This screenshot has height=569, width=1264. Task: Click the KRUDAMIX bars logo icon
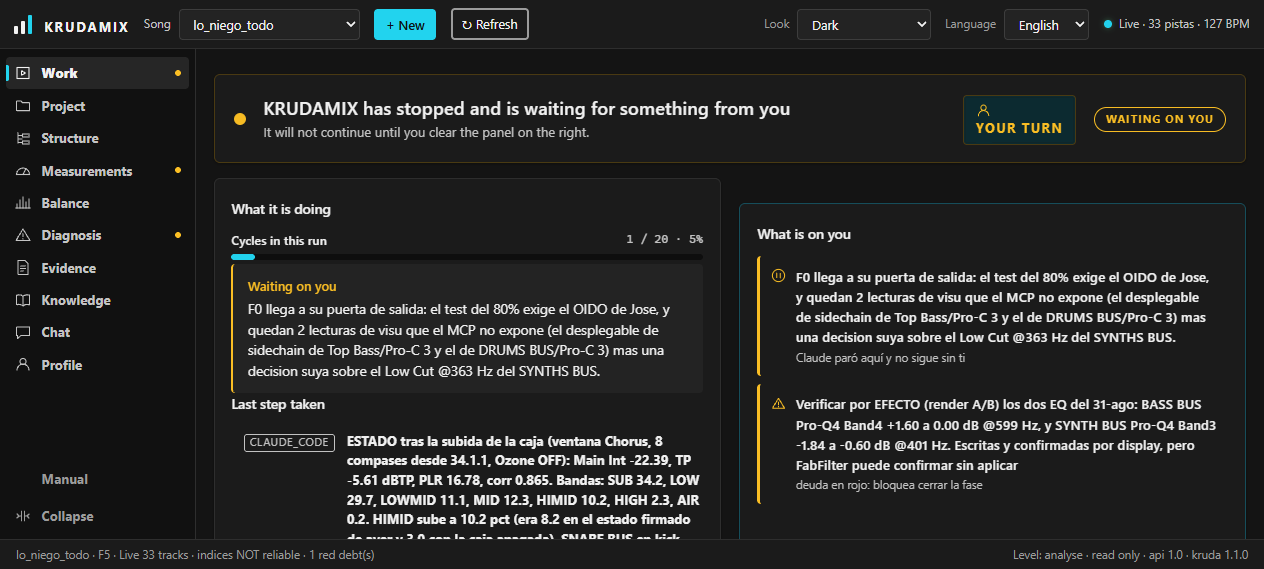pyautogui.click(x=22, y=25)
